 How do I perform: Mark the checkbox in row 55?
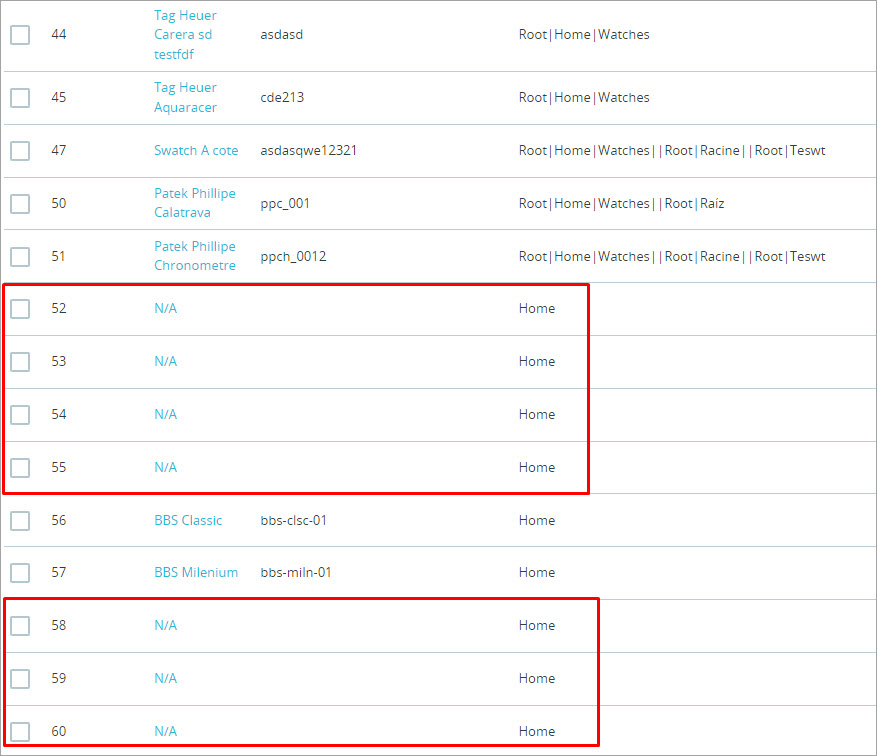pyautogui.click(x=20, y=467)
